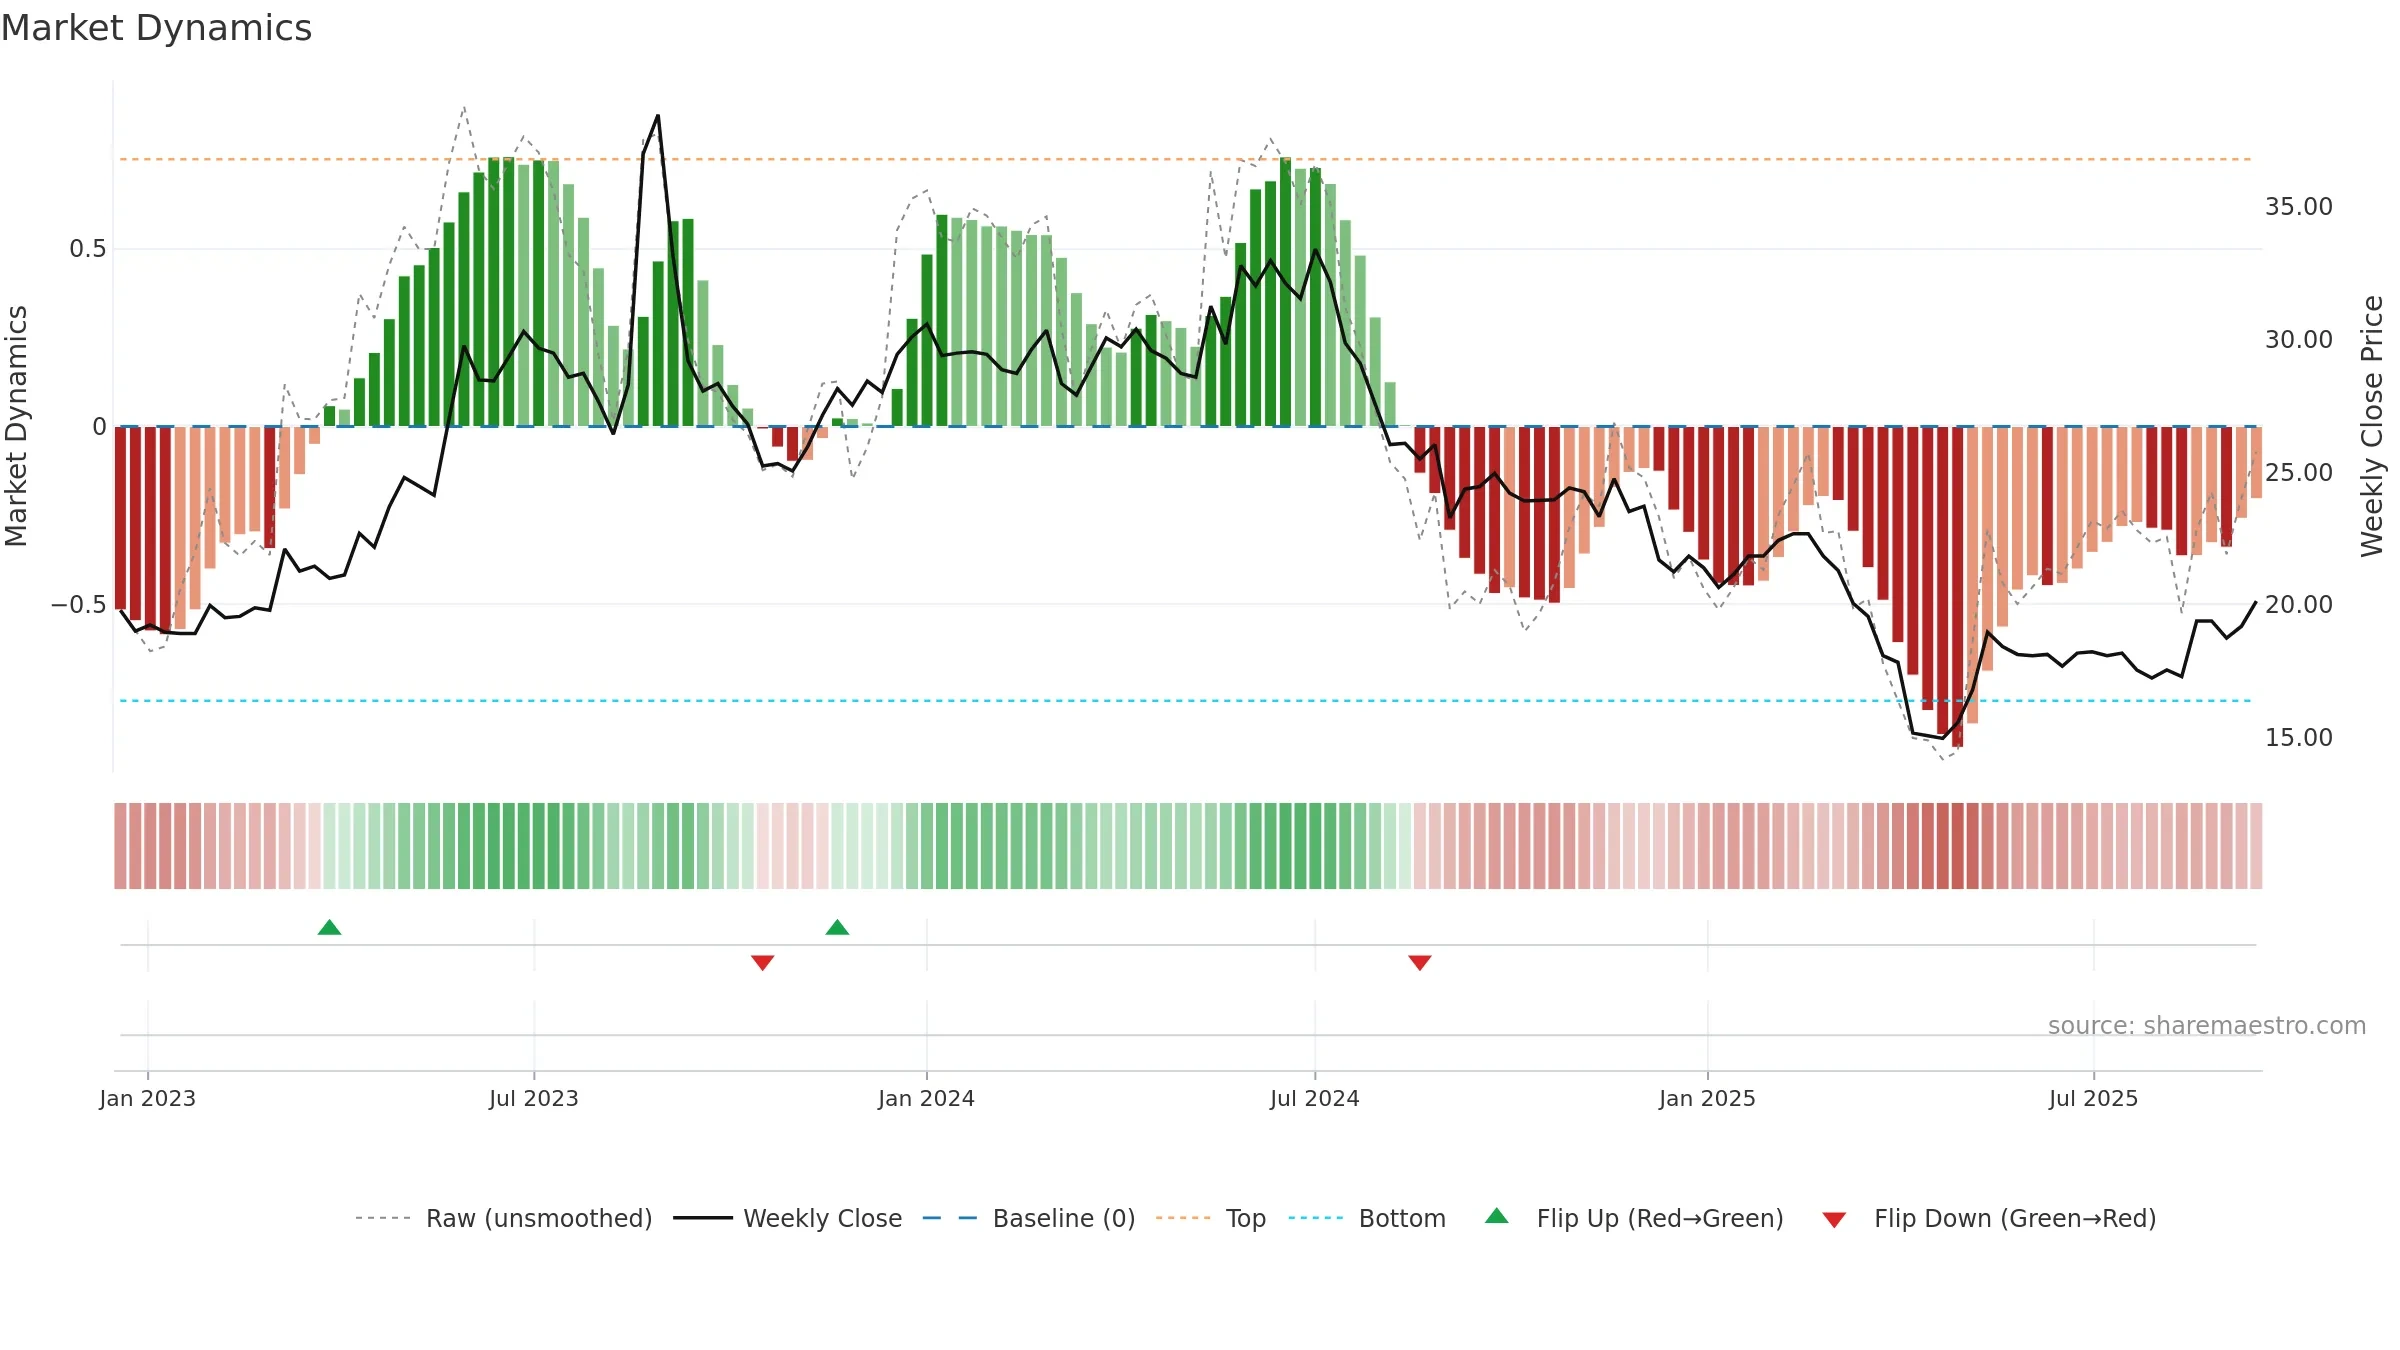Toggle the Raw (unsmoothed) legend entry
The width and height of the screenshot is (2400, 1350).
504,1218
